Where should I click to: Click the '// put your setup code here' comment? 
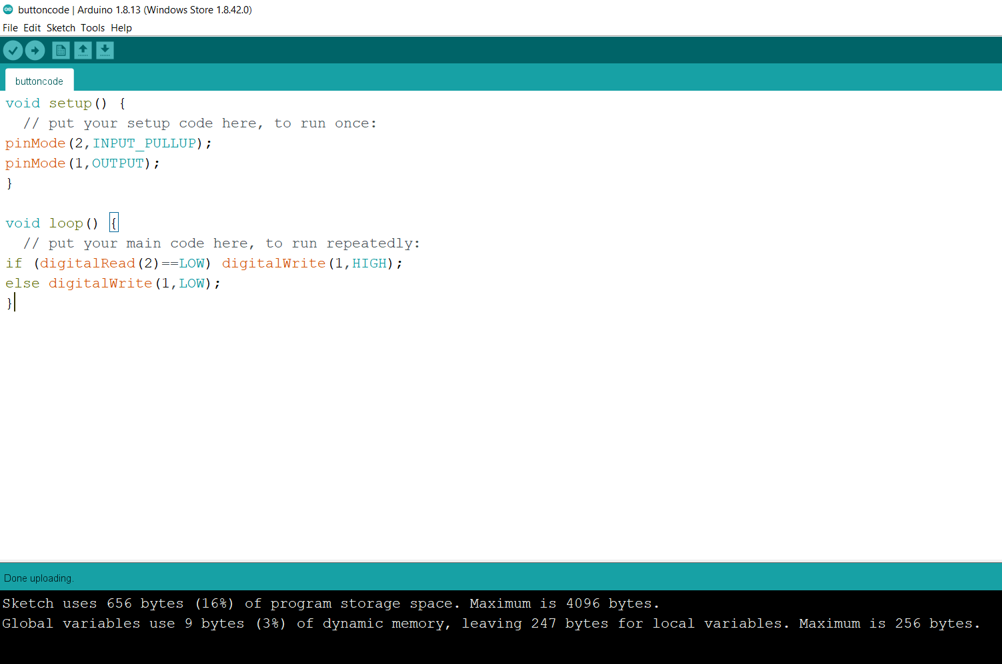point(200,123)
